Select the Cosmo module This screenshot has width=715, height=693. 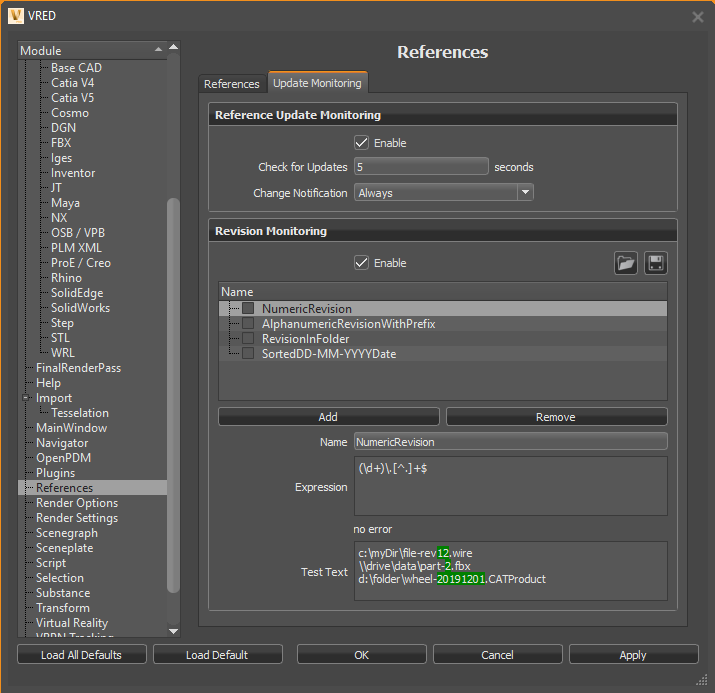click(70, 113)
